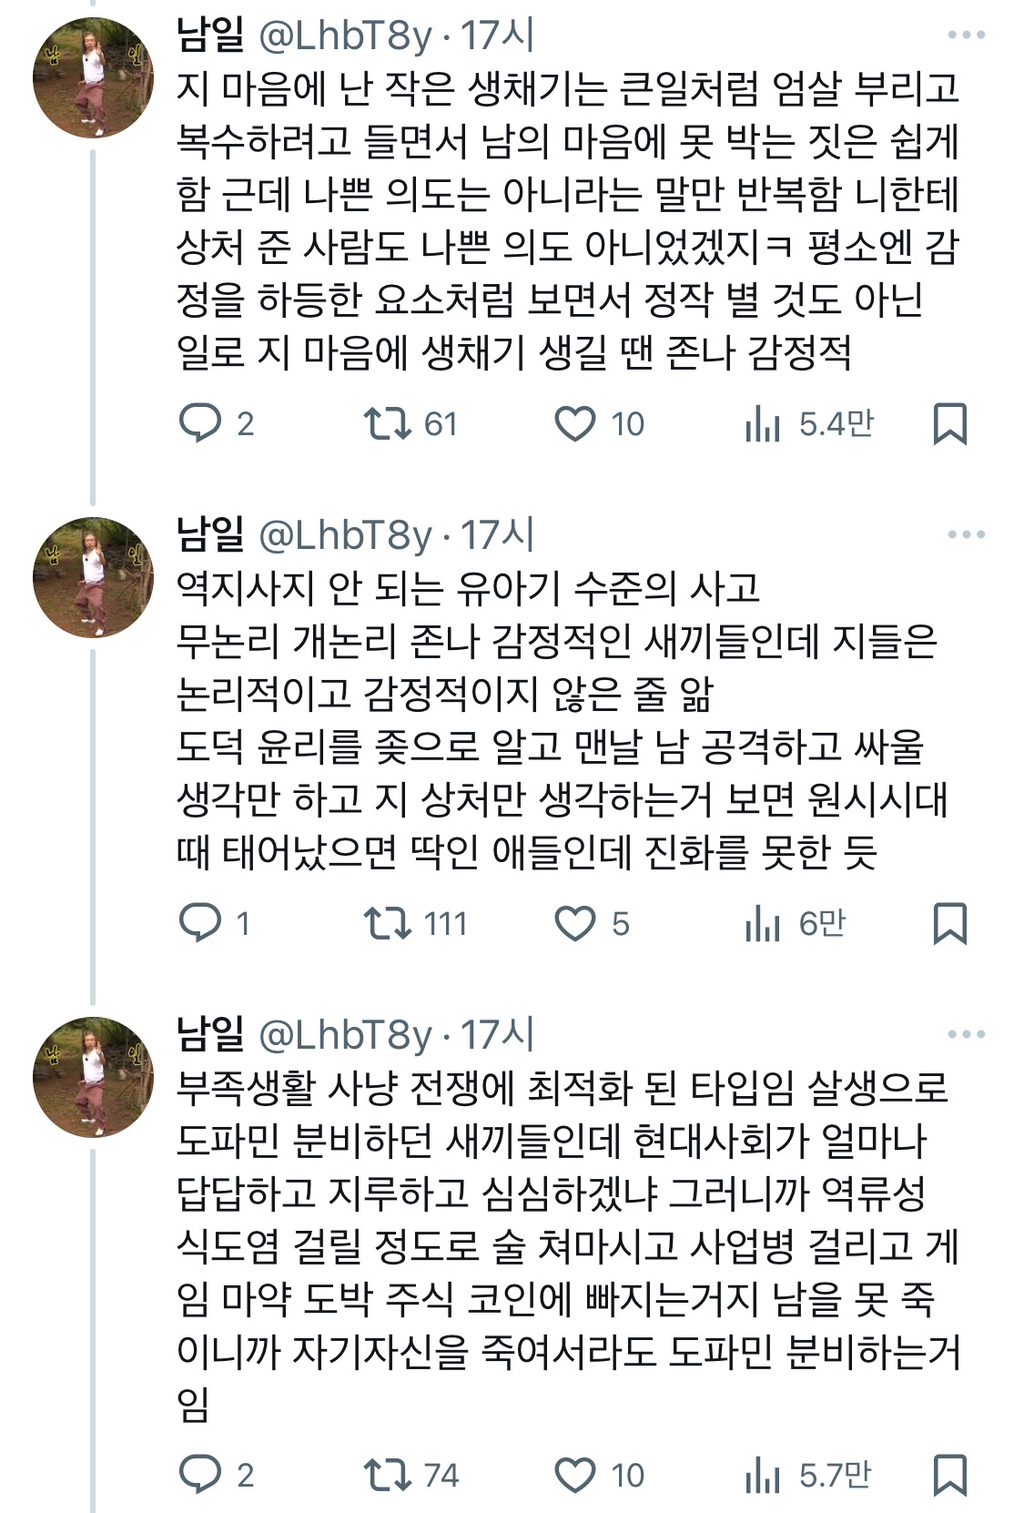Viewport: 1024px width, 1513px height.
Task: Open profile picture of first tweet
Action: [93, 77]
